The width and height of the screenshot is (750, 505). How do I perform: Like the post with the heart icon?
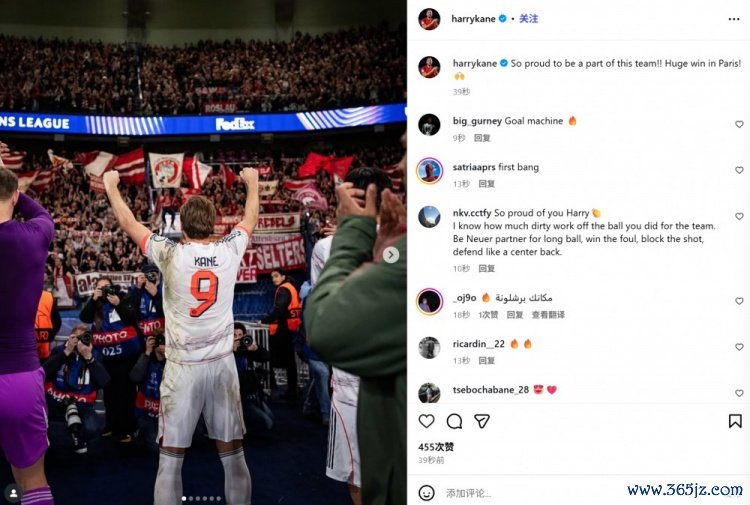(x=427, y=421)
